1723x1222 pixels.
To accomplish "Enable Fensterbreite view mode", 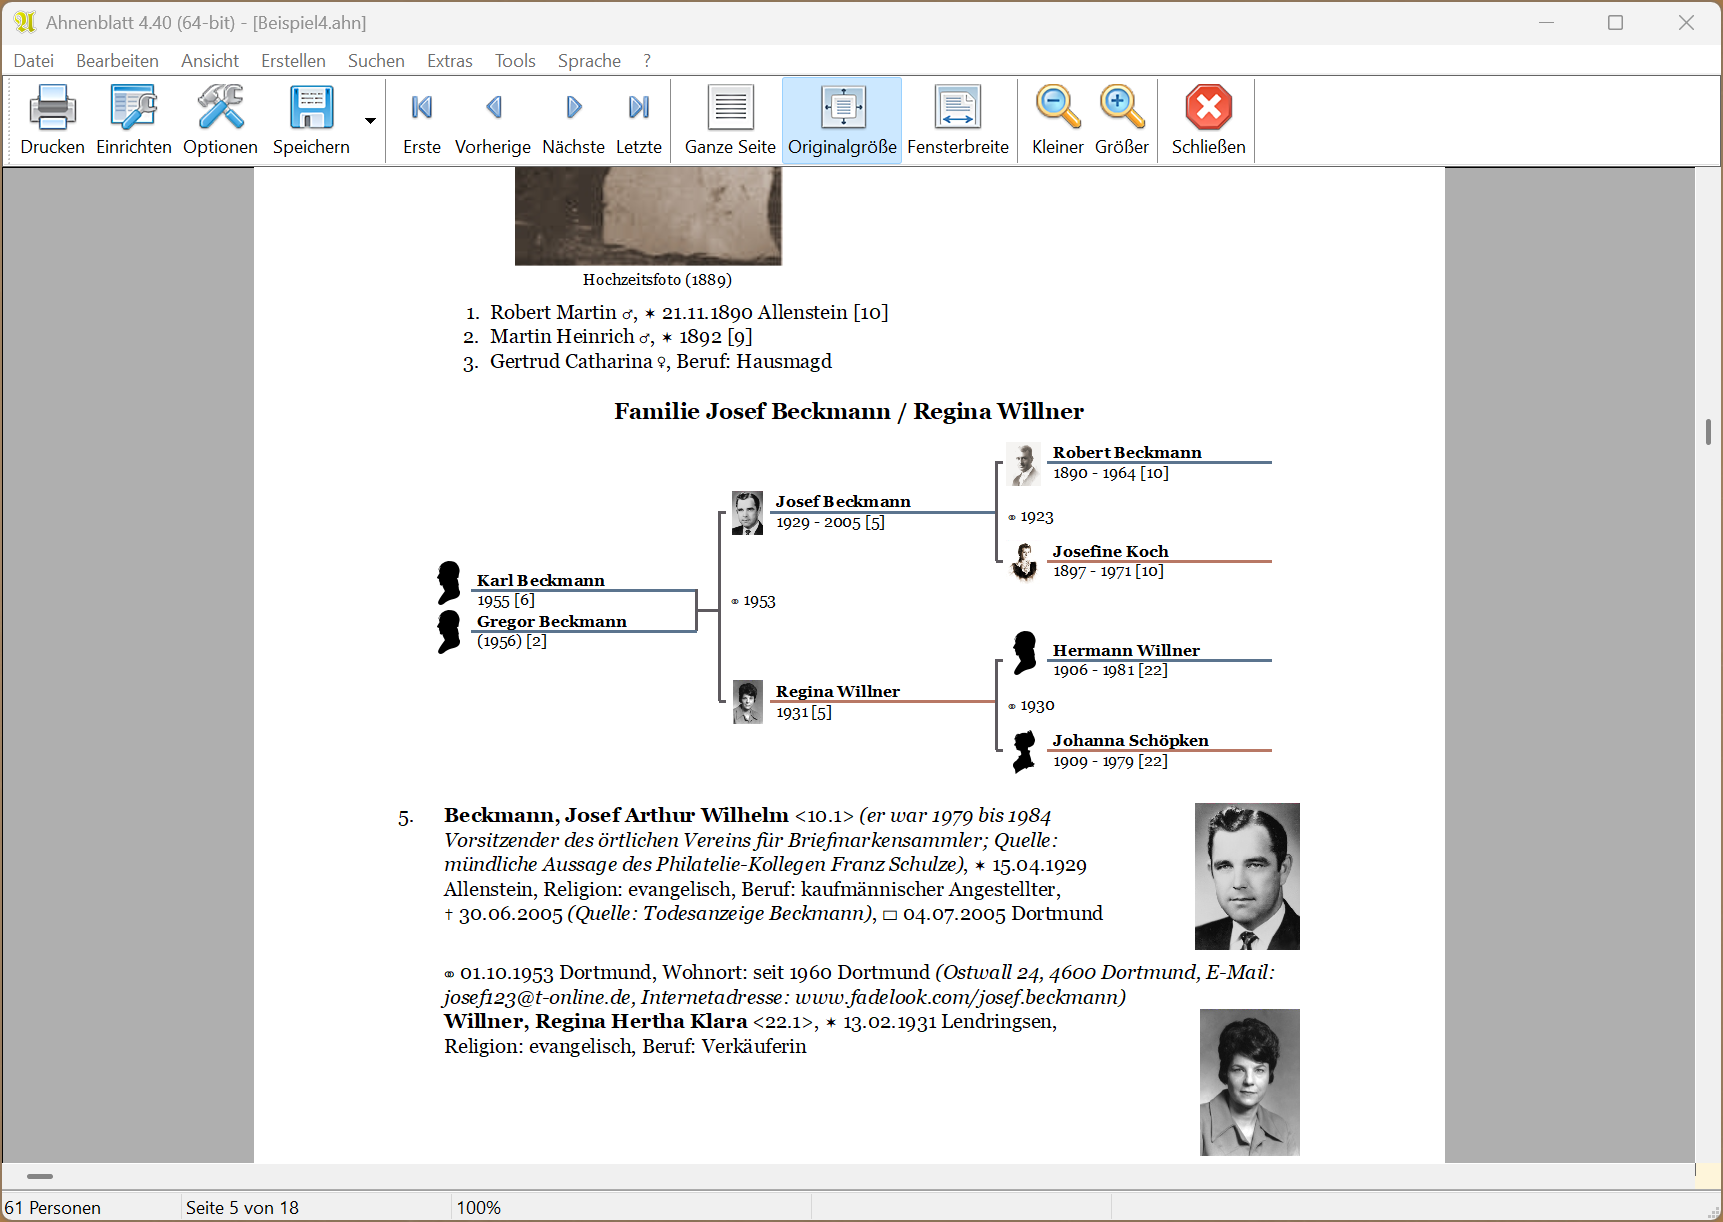I will [x=957, y=108].
